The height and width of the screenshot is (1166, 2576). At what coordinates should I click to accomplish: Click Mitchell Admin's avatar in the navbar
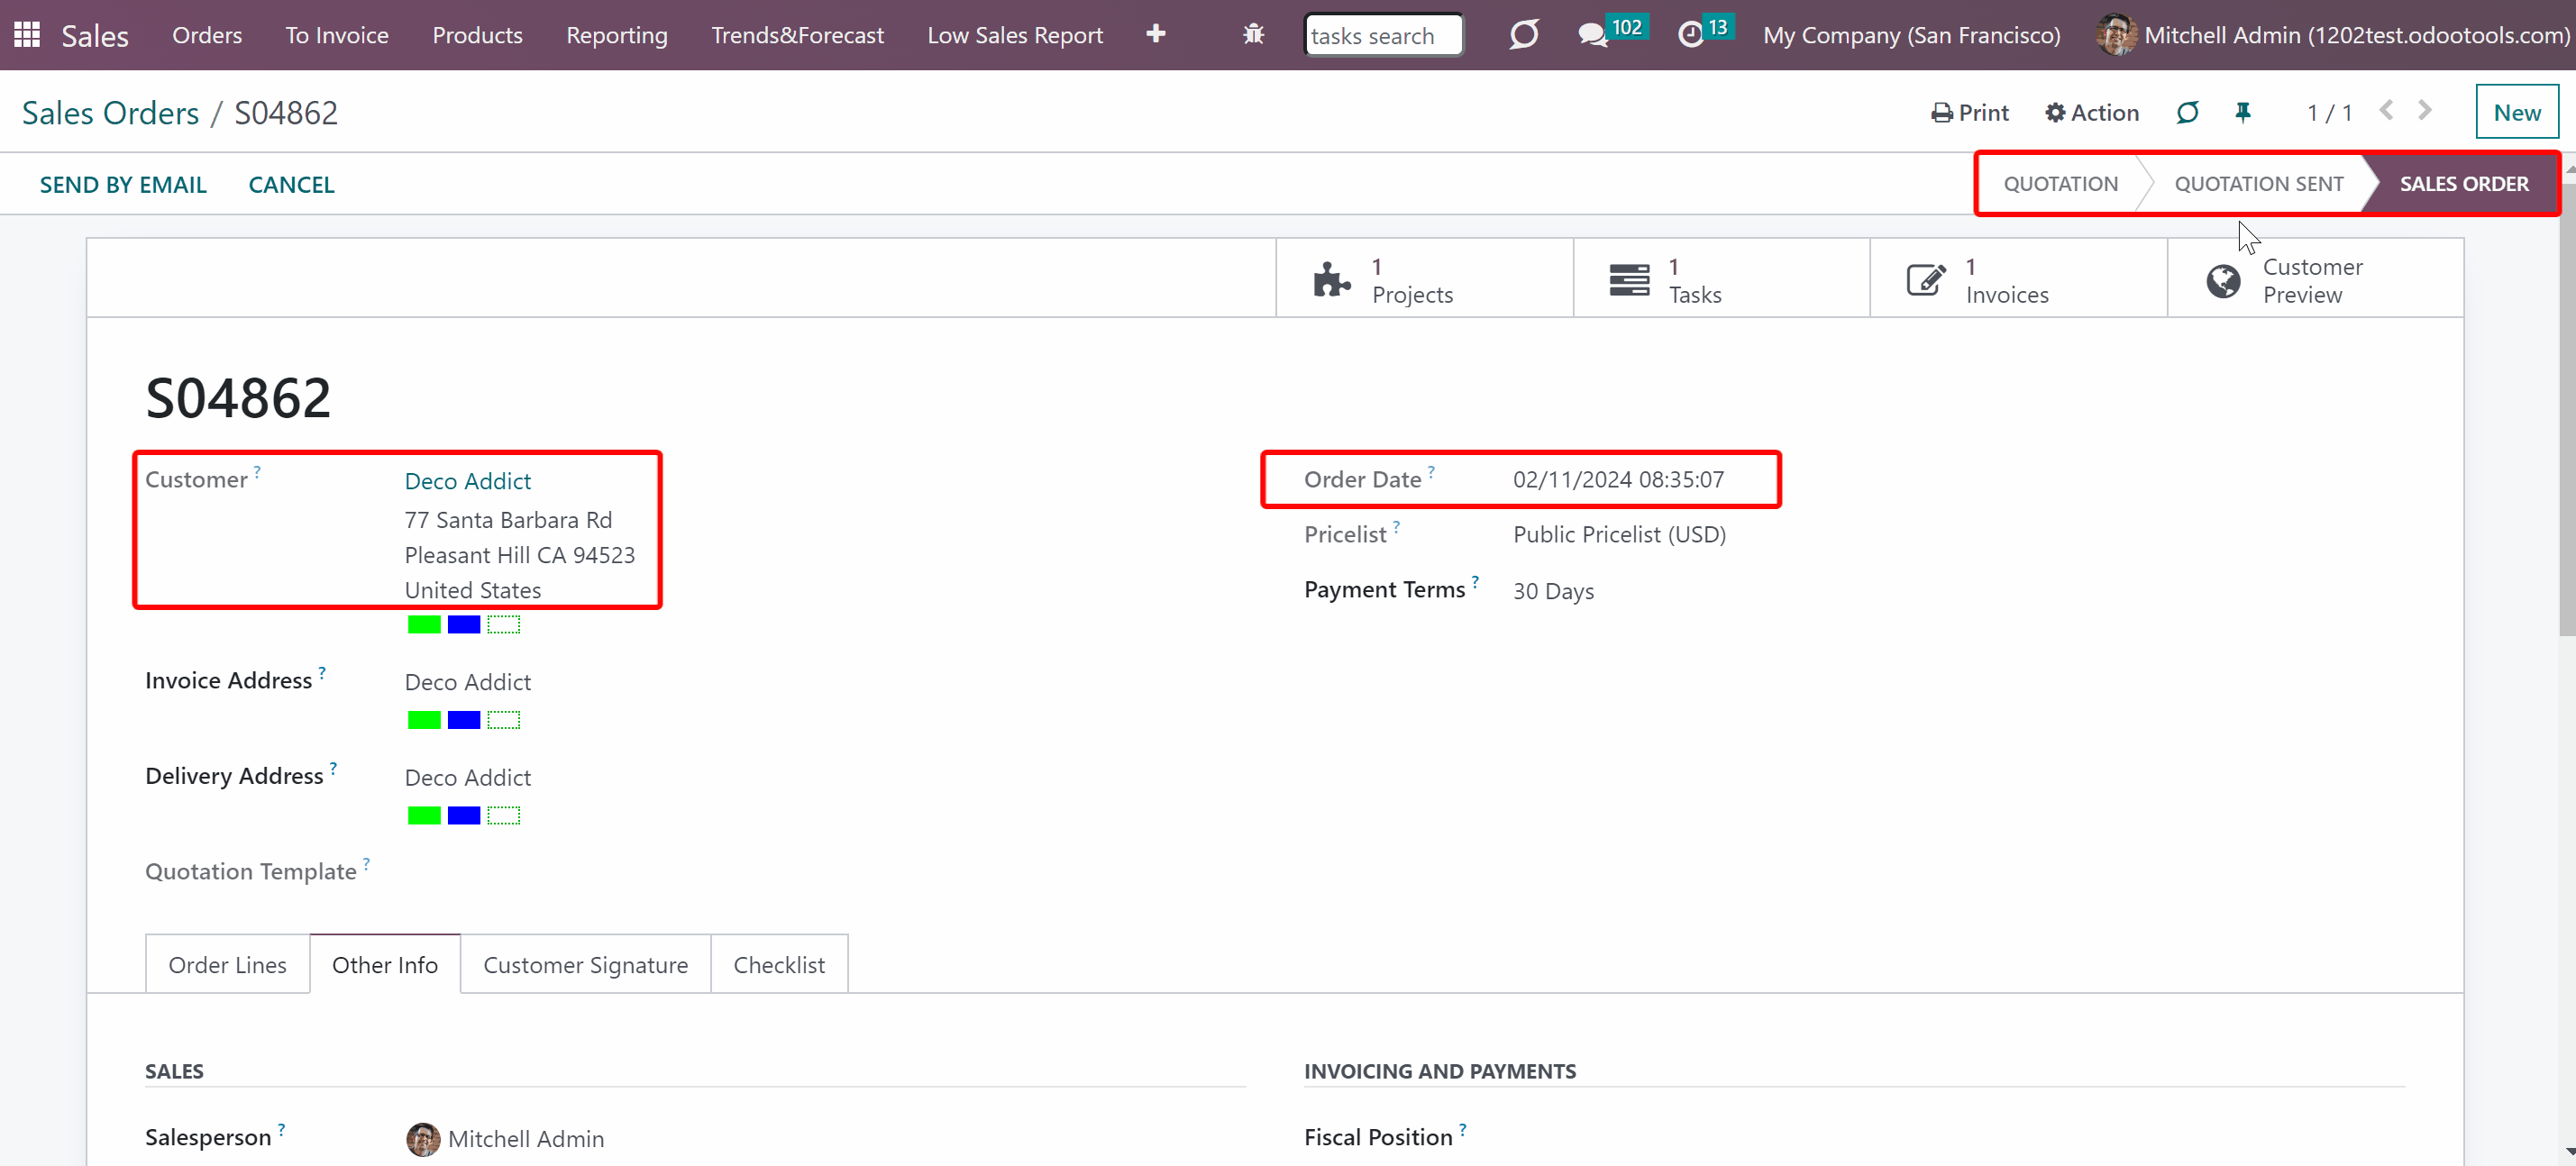2115,35
